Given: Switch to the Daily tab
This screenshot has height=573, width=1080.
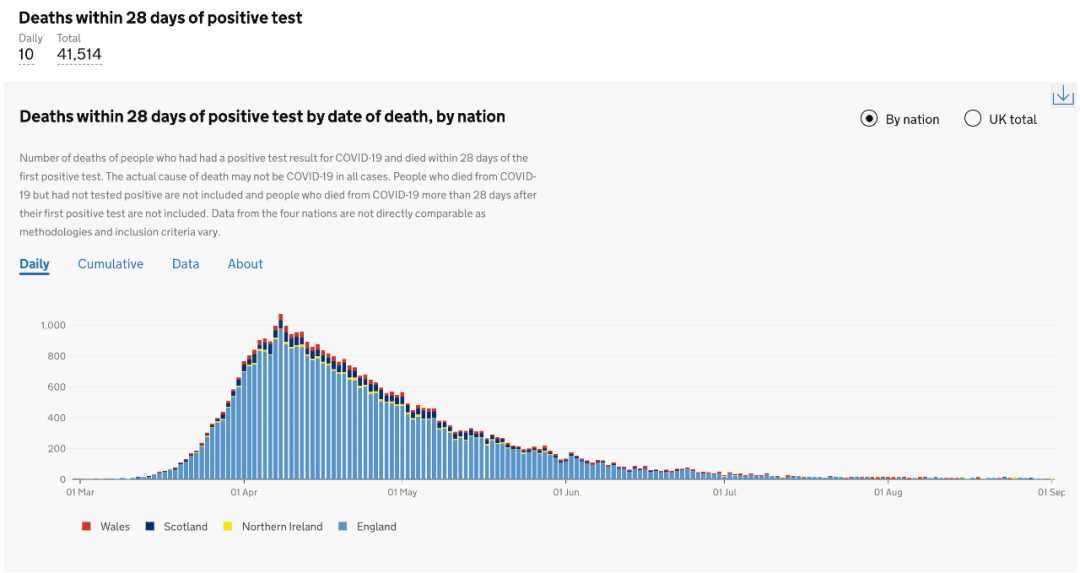Looking at the screenshot, I should [34, 264].
